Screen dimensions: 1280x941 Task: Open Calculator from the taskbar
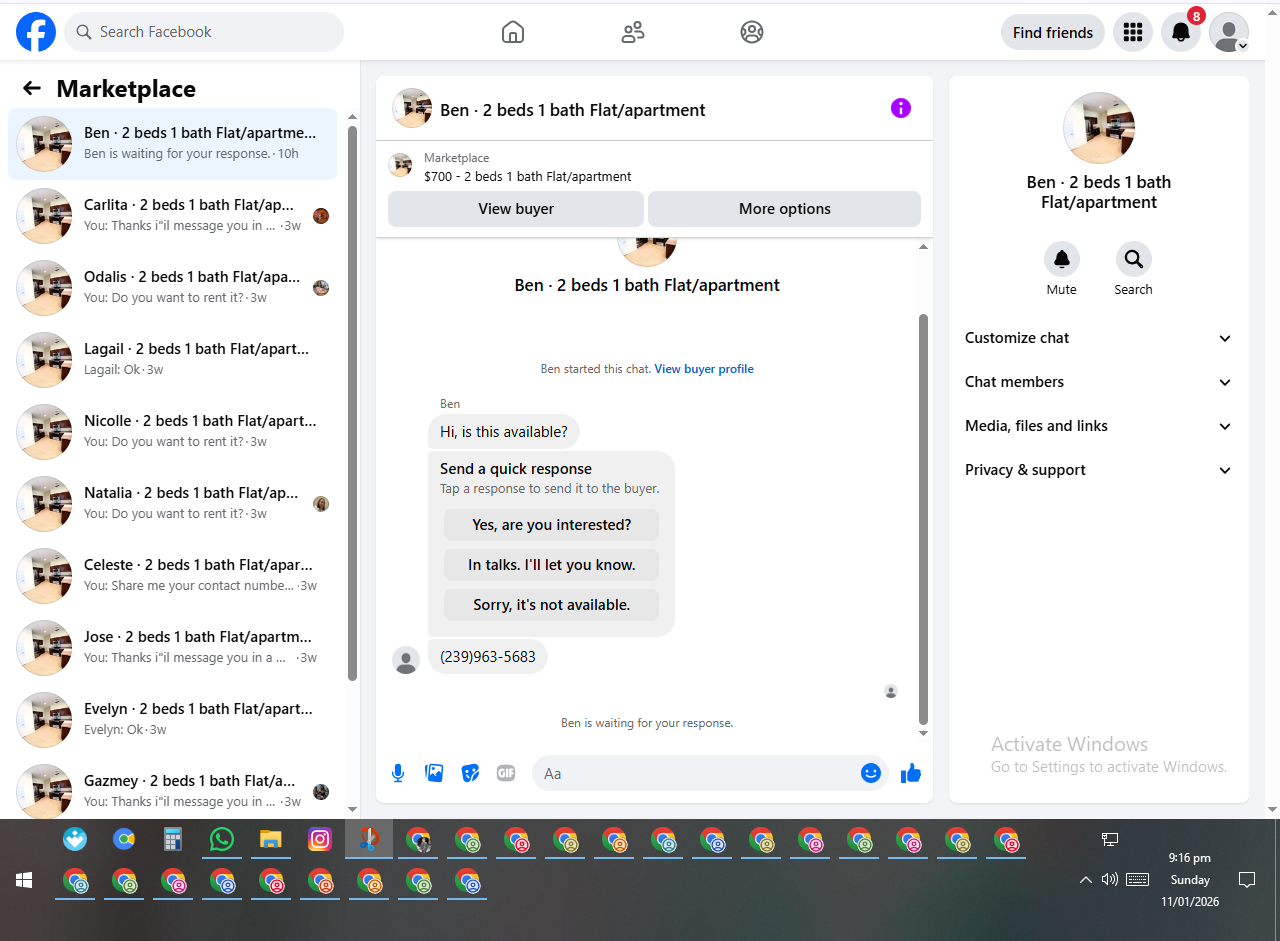(x=173, y=840)
